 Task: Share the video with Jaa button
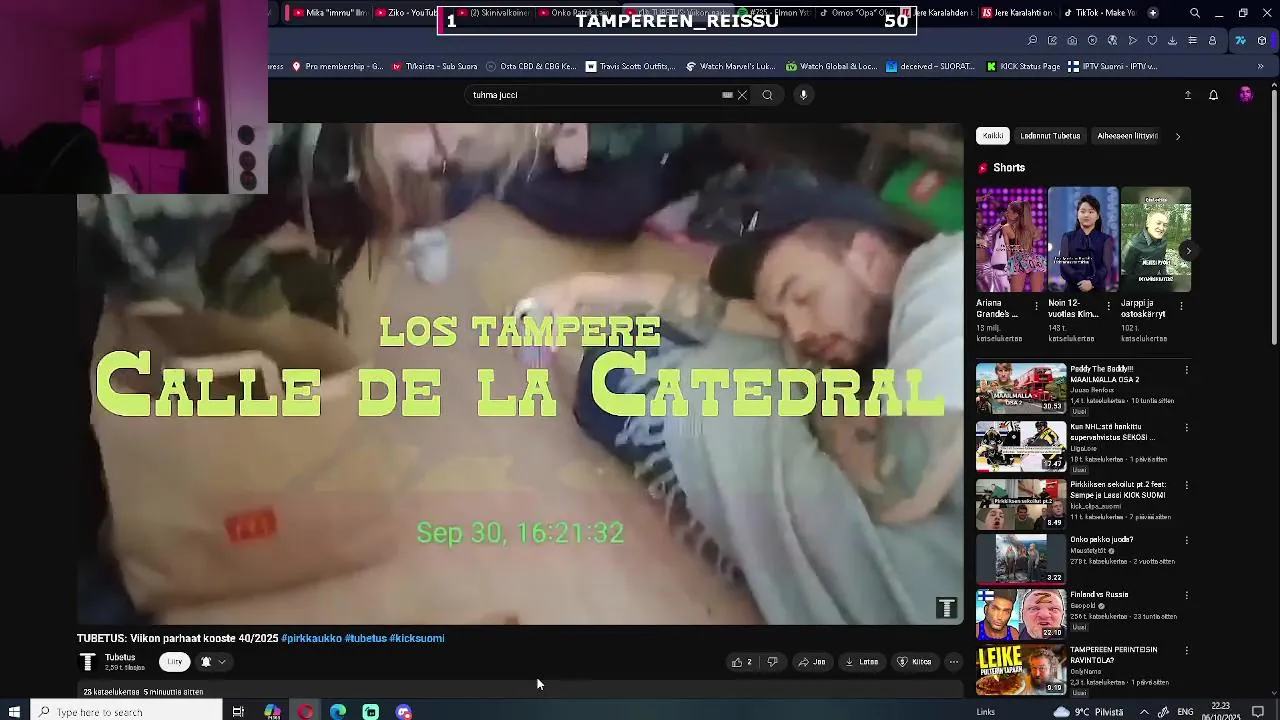(x=812, y=662)
